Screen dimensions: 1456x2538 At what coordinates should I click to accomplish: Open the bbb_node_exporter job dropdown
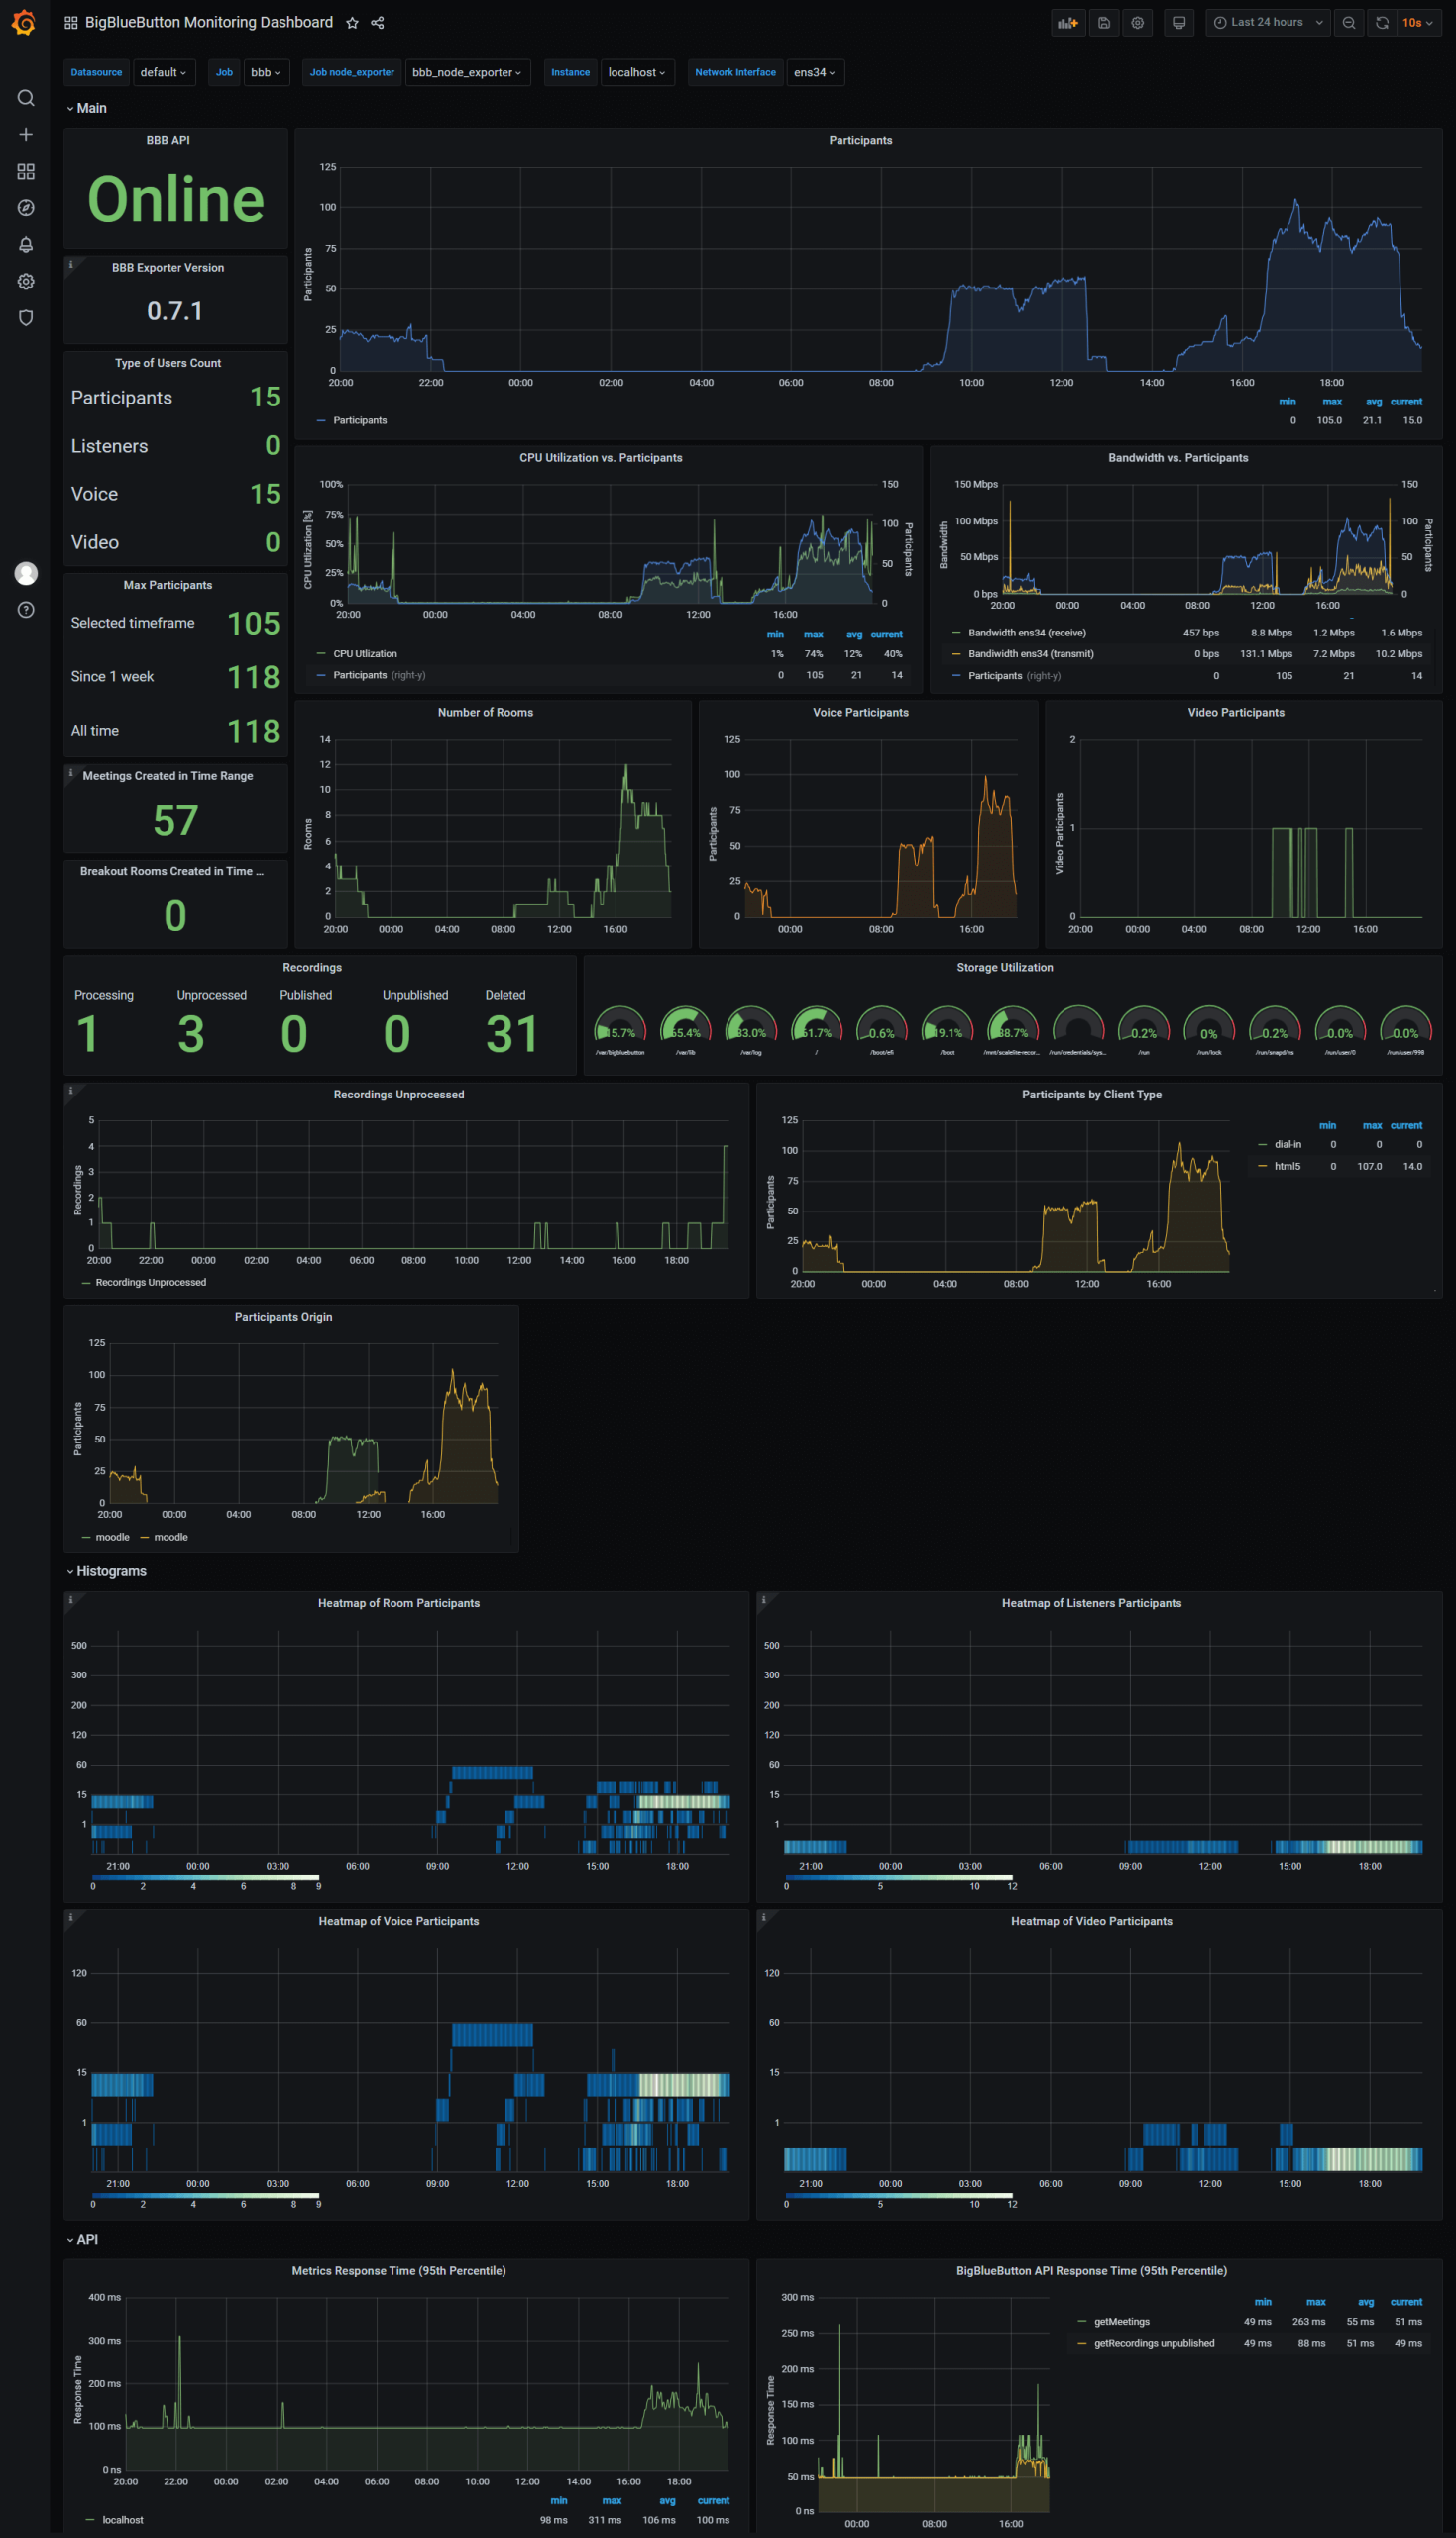[x=467, y=73]
